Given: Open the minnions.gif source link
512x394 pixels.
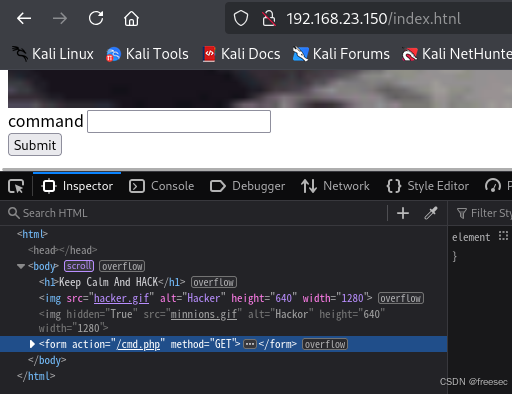Looking at the screenshot, I should pos(204,314).
